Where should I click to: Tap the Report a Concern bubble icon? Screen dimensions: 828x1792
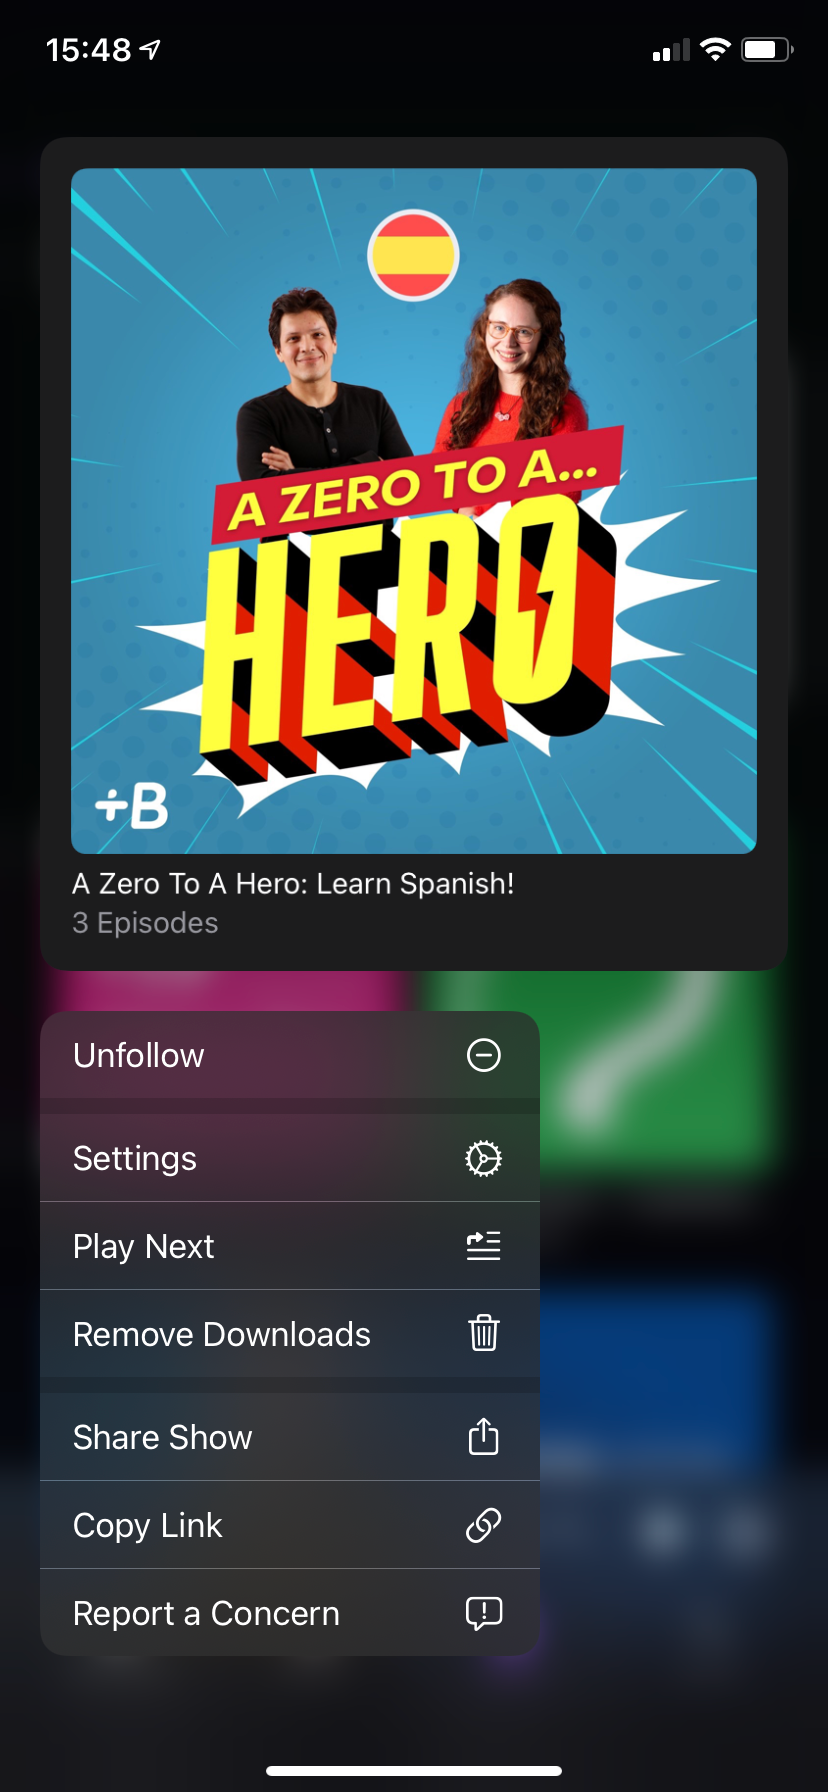coord(484,1613)
